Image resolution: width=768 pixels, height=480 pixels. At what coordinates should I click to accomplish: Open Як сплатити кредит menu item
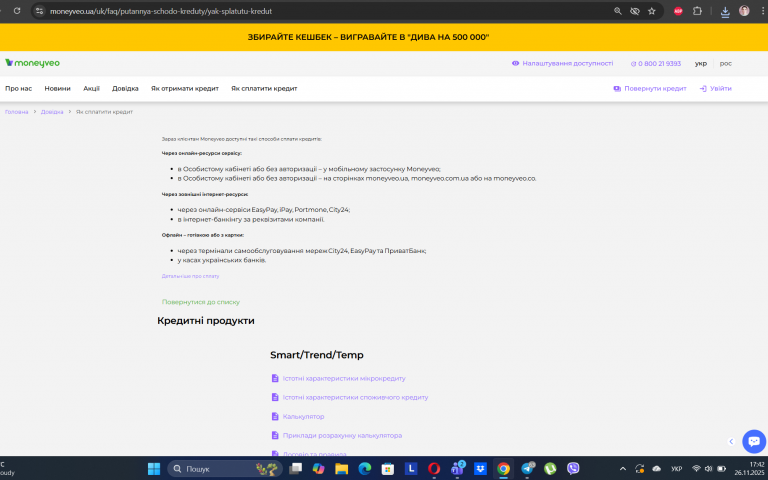coord(264,89)
